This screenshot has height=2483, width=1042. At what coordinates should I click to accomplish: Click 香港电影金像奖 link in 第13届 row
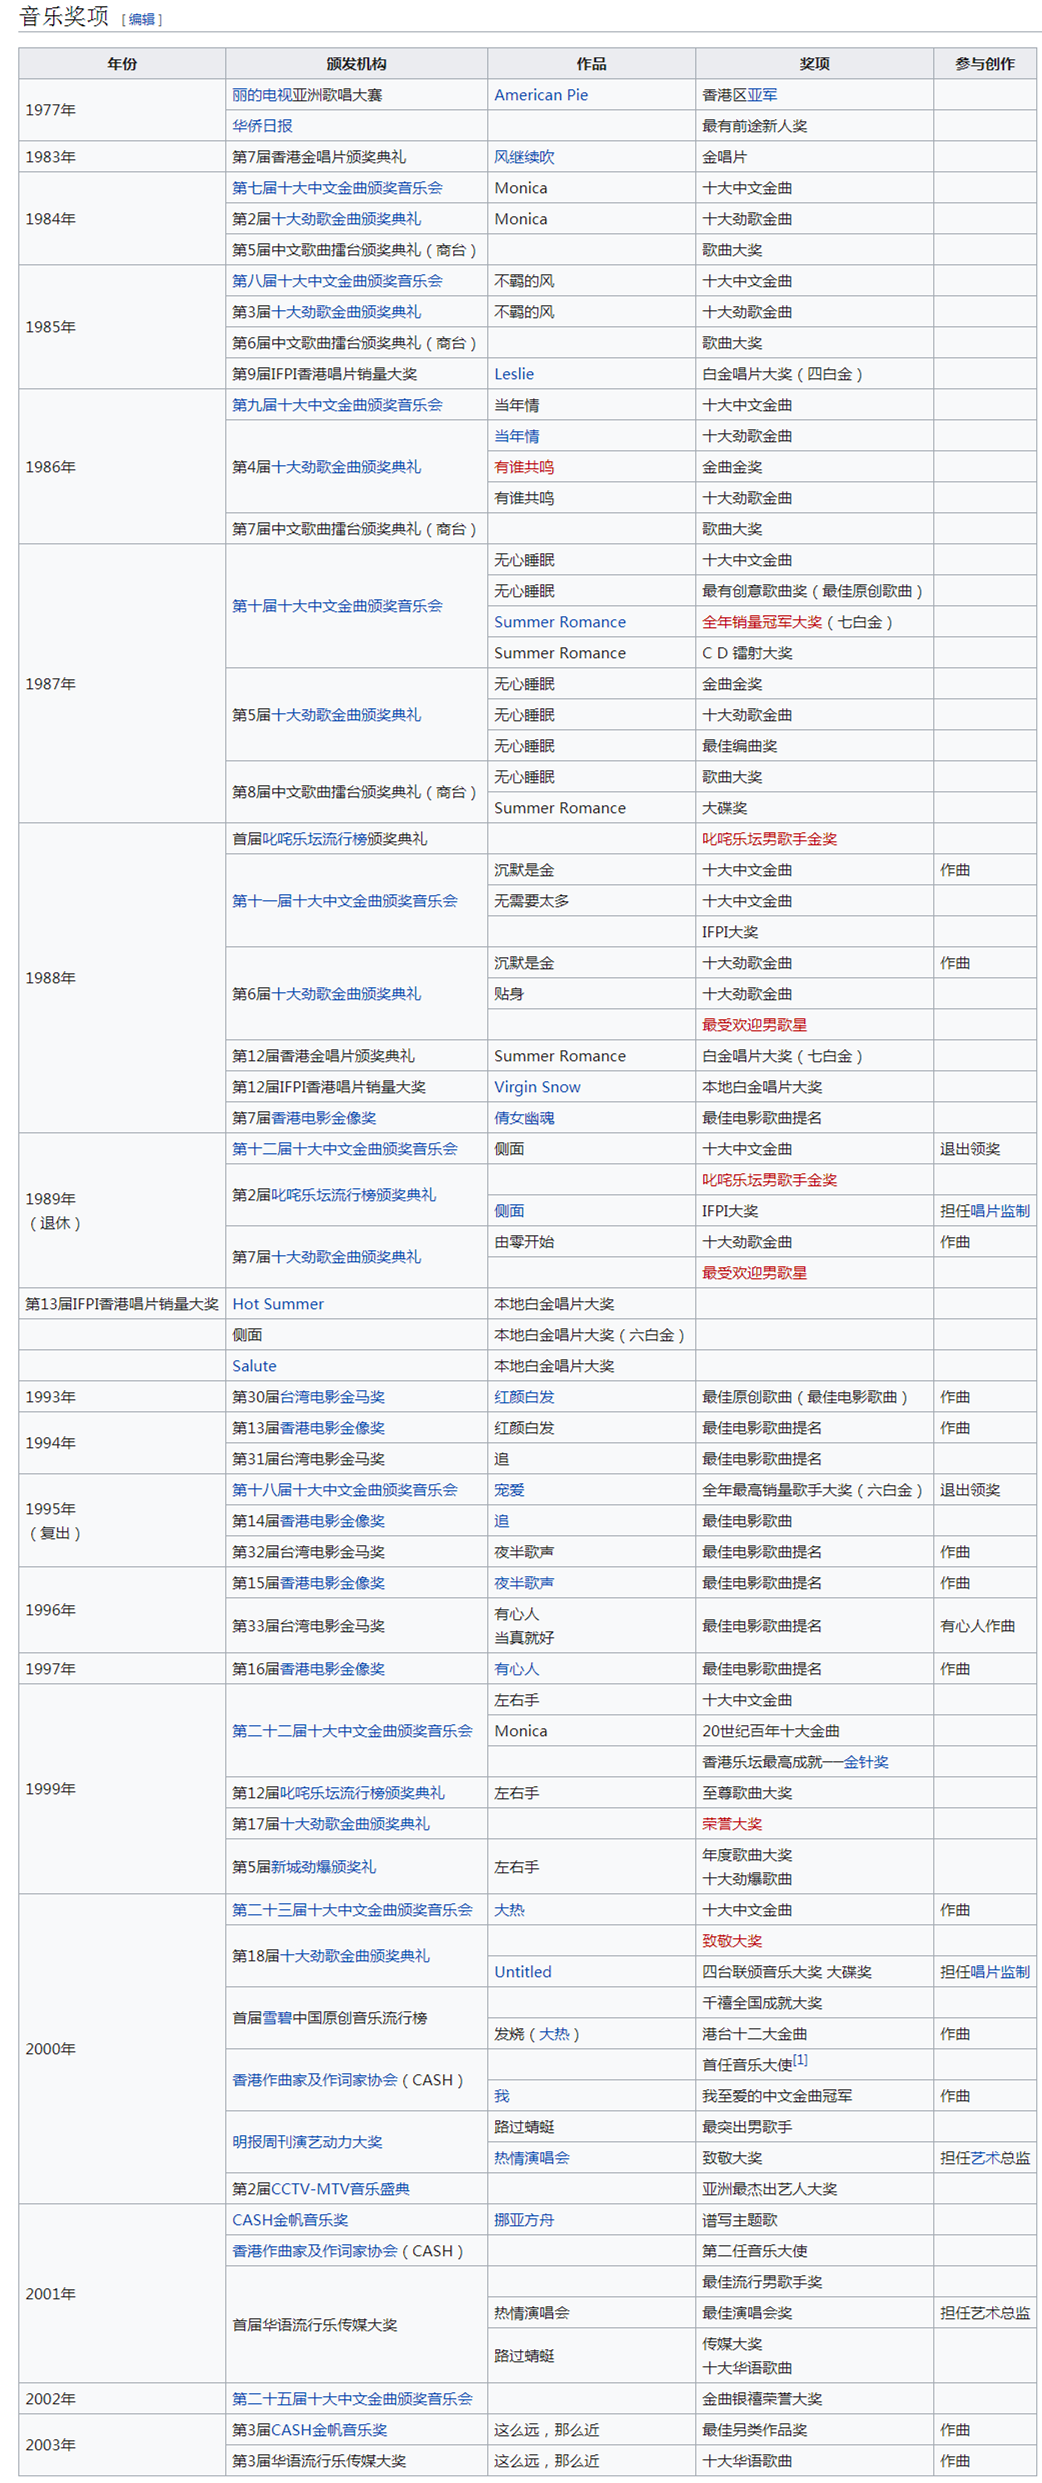[332, 1428]
